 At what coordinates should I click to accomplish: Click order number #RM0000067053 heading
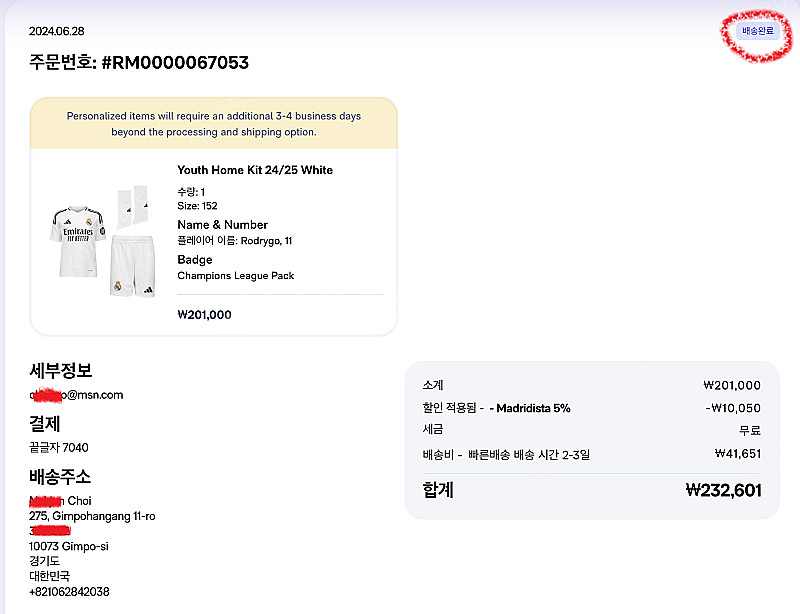coord(139,63)
